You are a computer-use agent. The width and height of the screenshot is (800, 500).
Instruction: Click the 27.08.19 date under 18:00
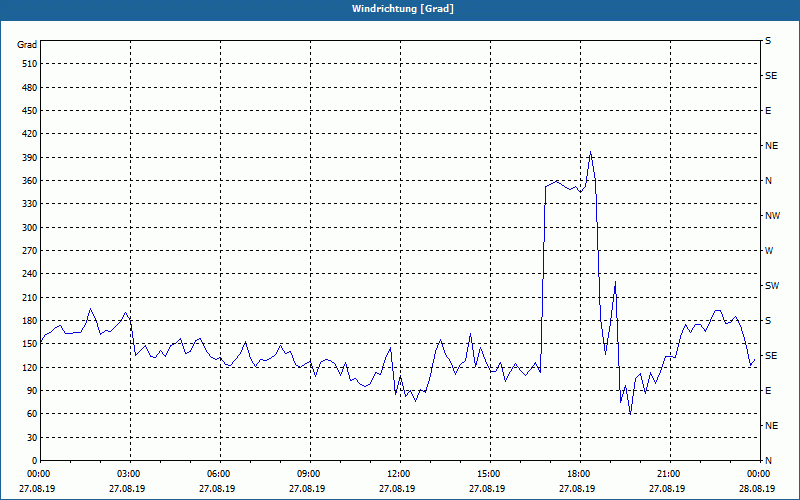(577, 489)
